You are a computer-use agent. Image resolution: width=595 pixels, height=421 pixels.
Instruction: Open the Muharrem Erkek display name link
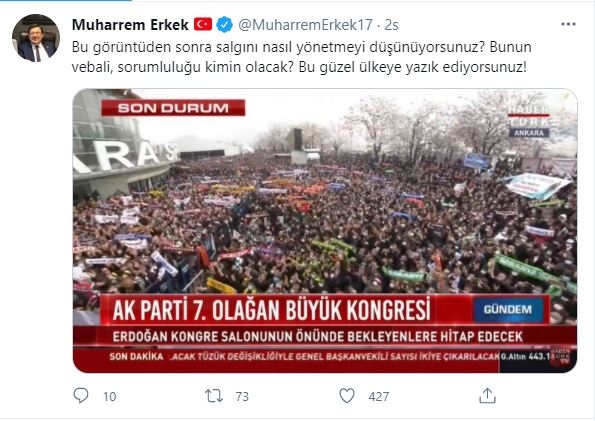click(x=130, y=25)
